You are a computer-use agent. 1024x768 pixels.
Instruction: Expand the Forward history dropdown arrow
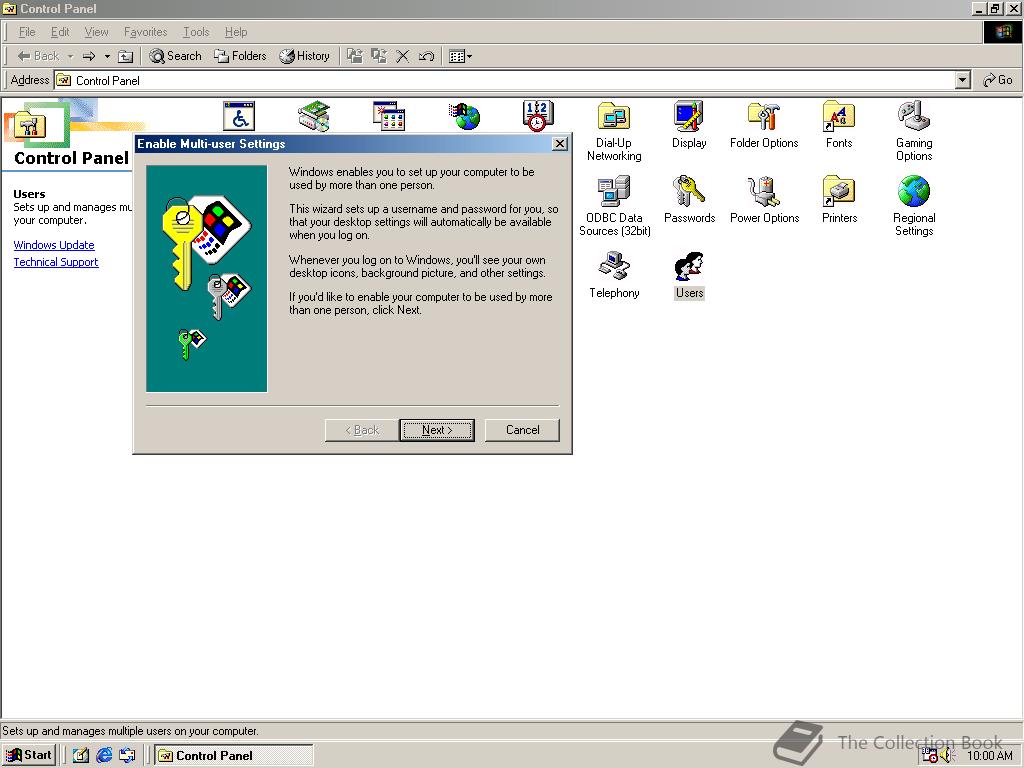[x=107, y=56]
